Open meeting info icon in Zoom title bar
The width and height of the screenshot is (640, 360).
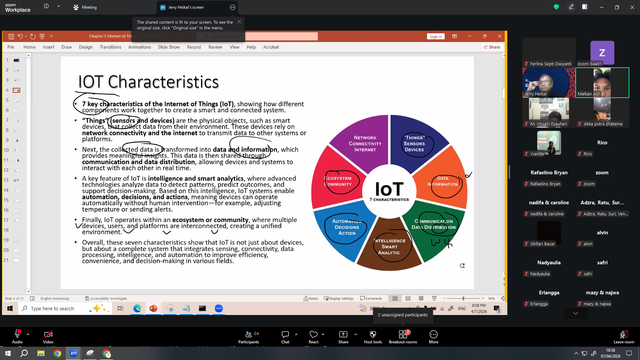(47, 7)
